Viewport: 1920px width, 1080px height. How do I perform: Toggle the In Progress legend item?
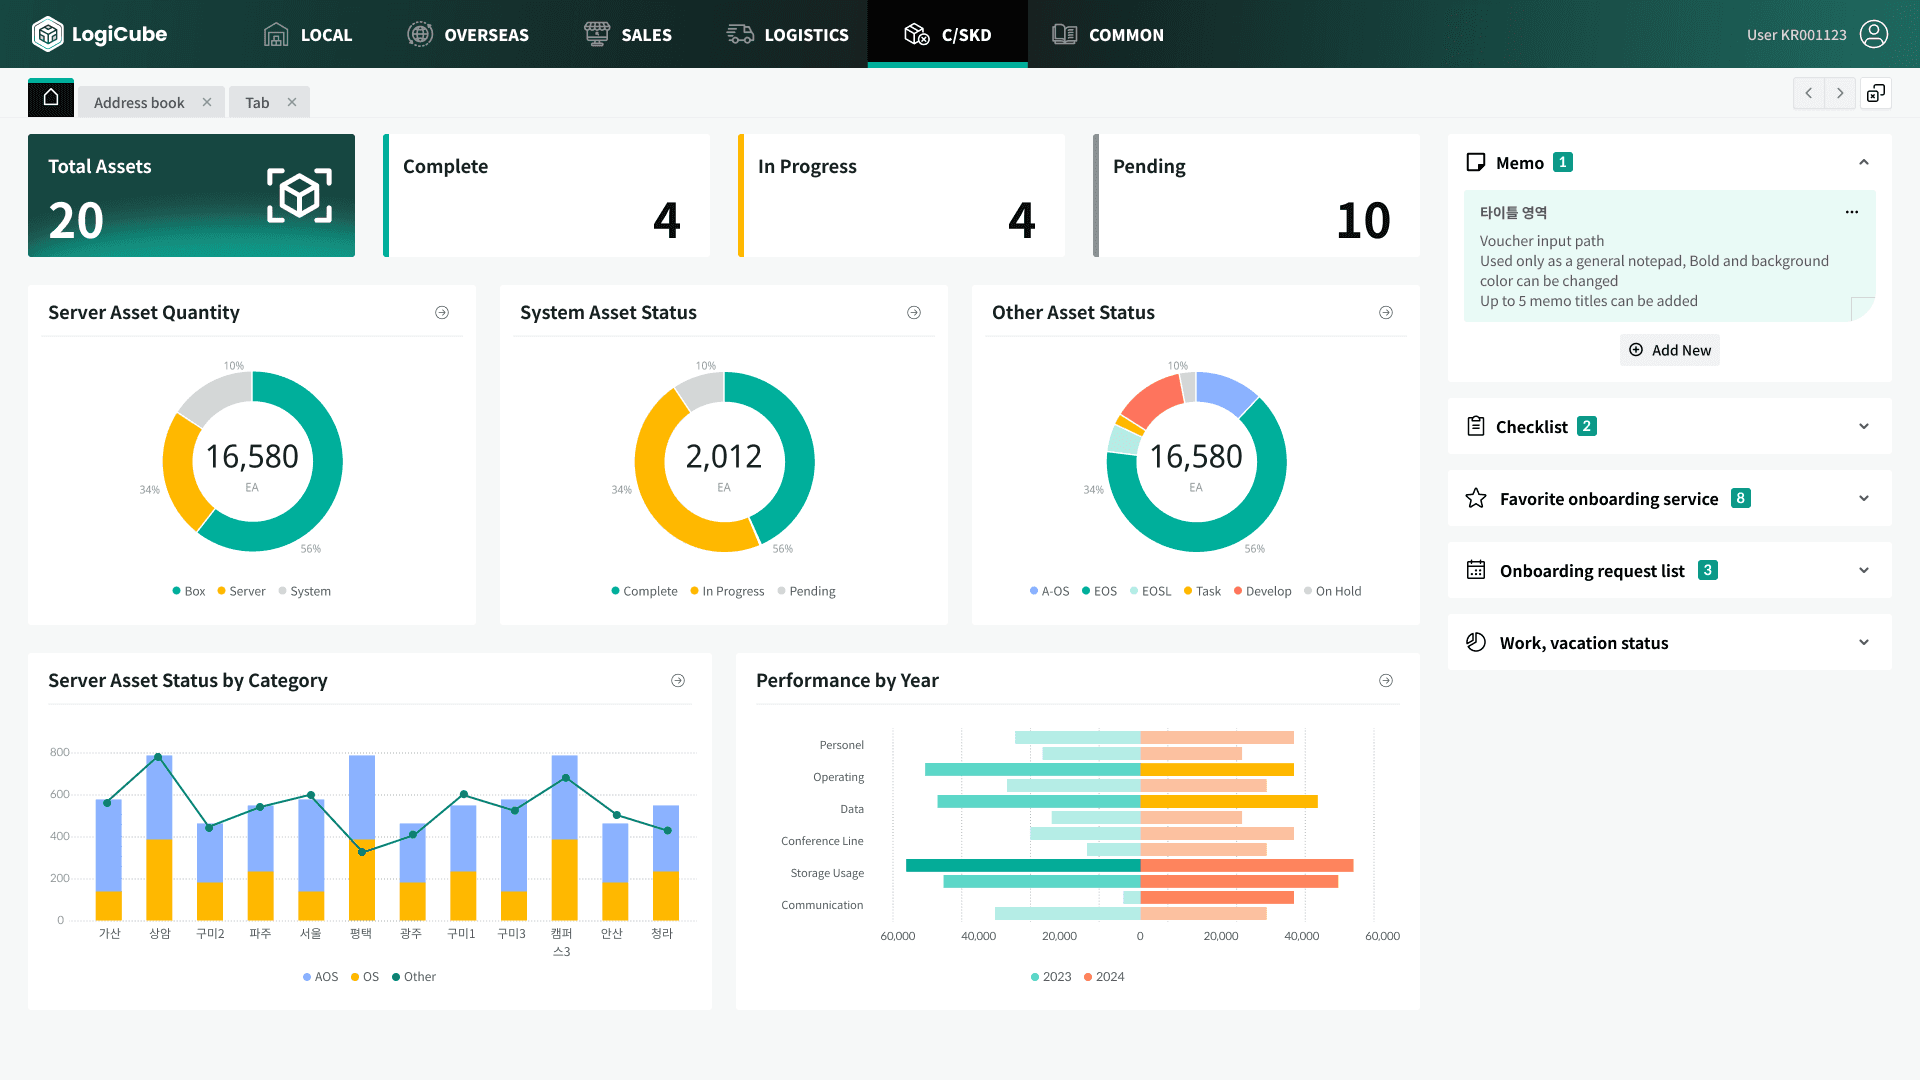(727, 591)
